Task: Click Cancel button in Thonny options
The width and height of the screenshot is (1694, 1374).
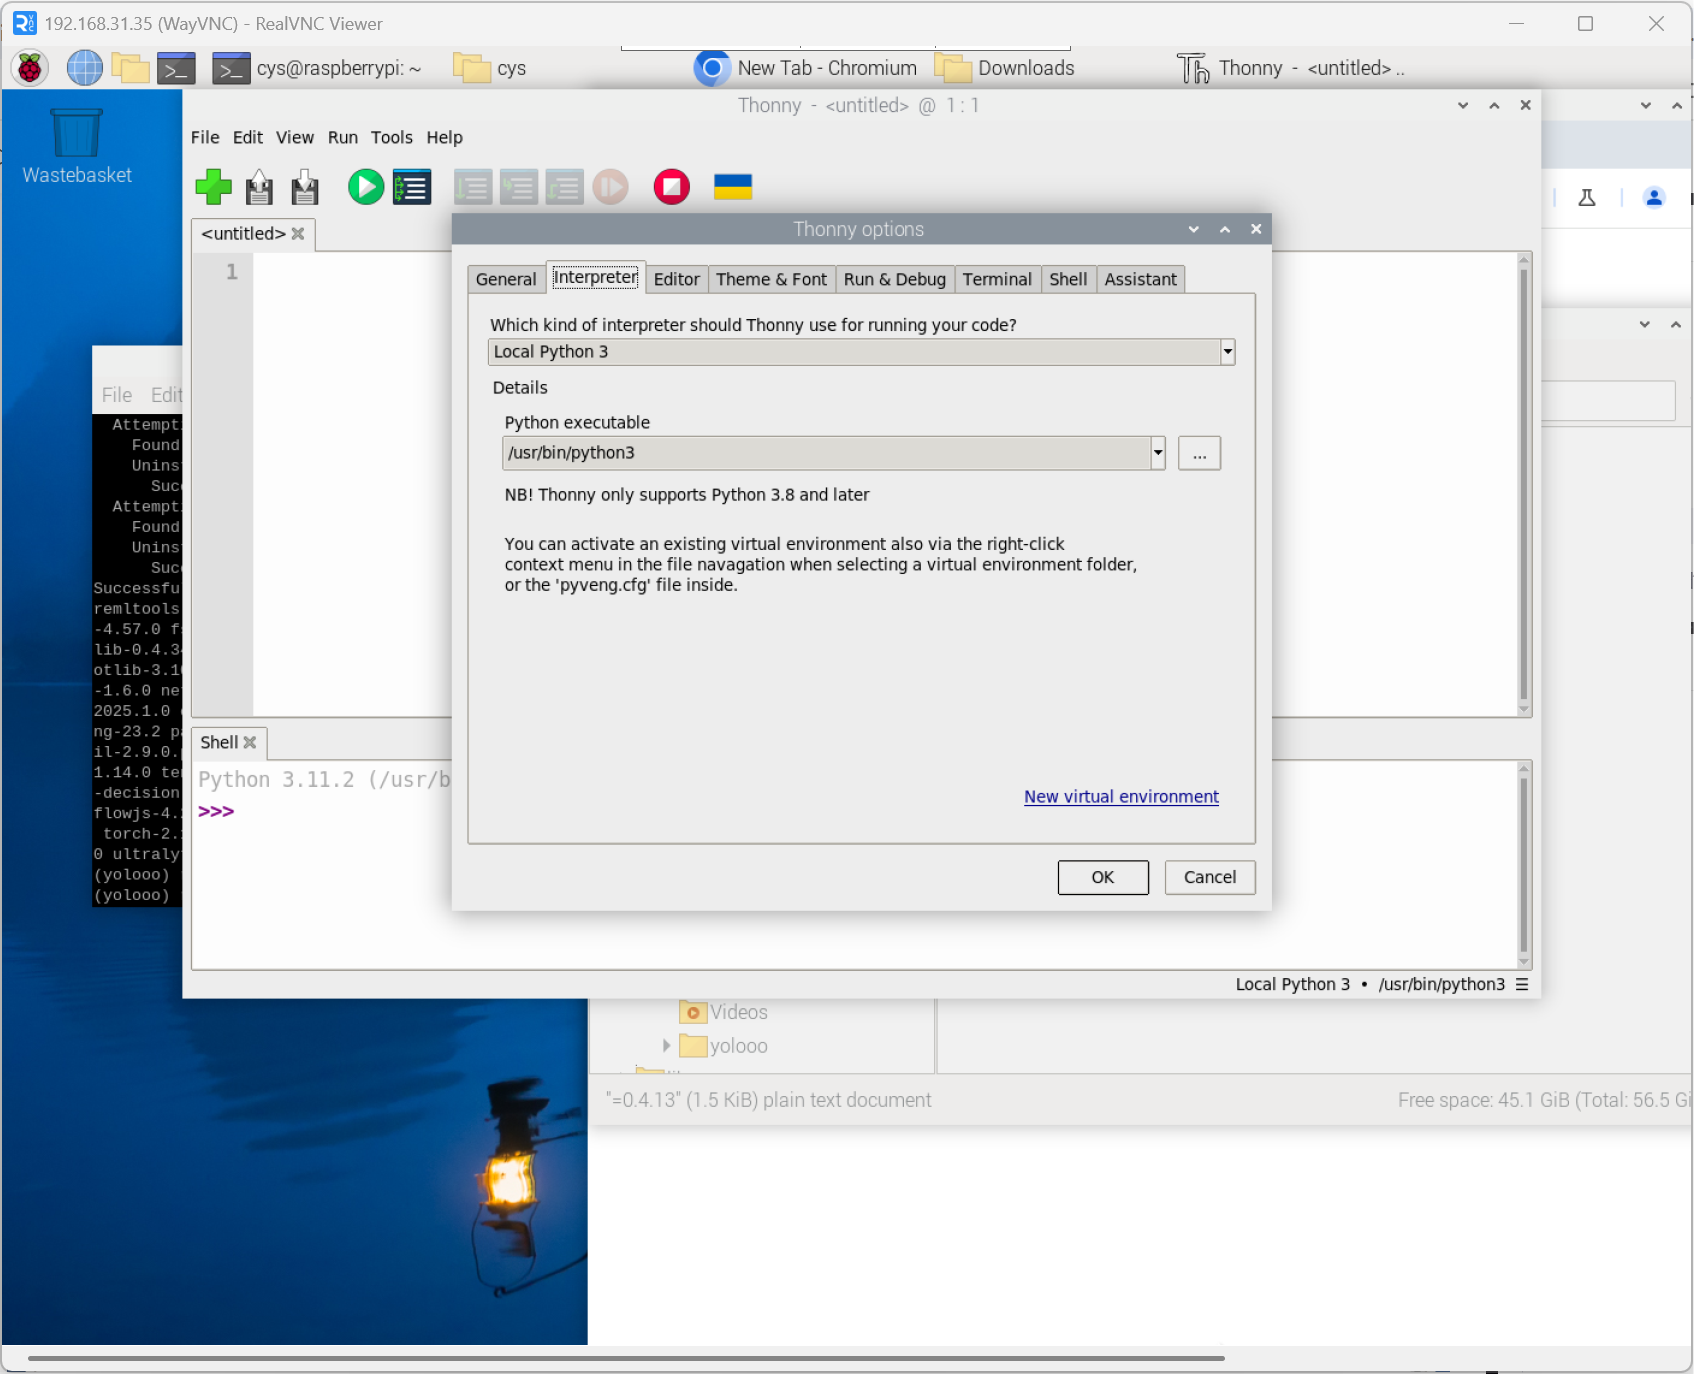Action: 1210,877
